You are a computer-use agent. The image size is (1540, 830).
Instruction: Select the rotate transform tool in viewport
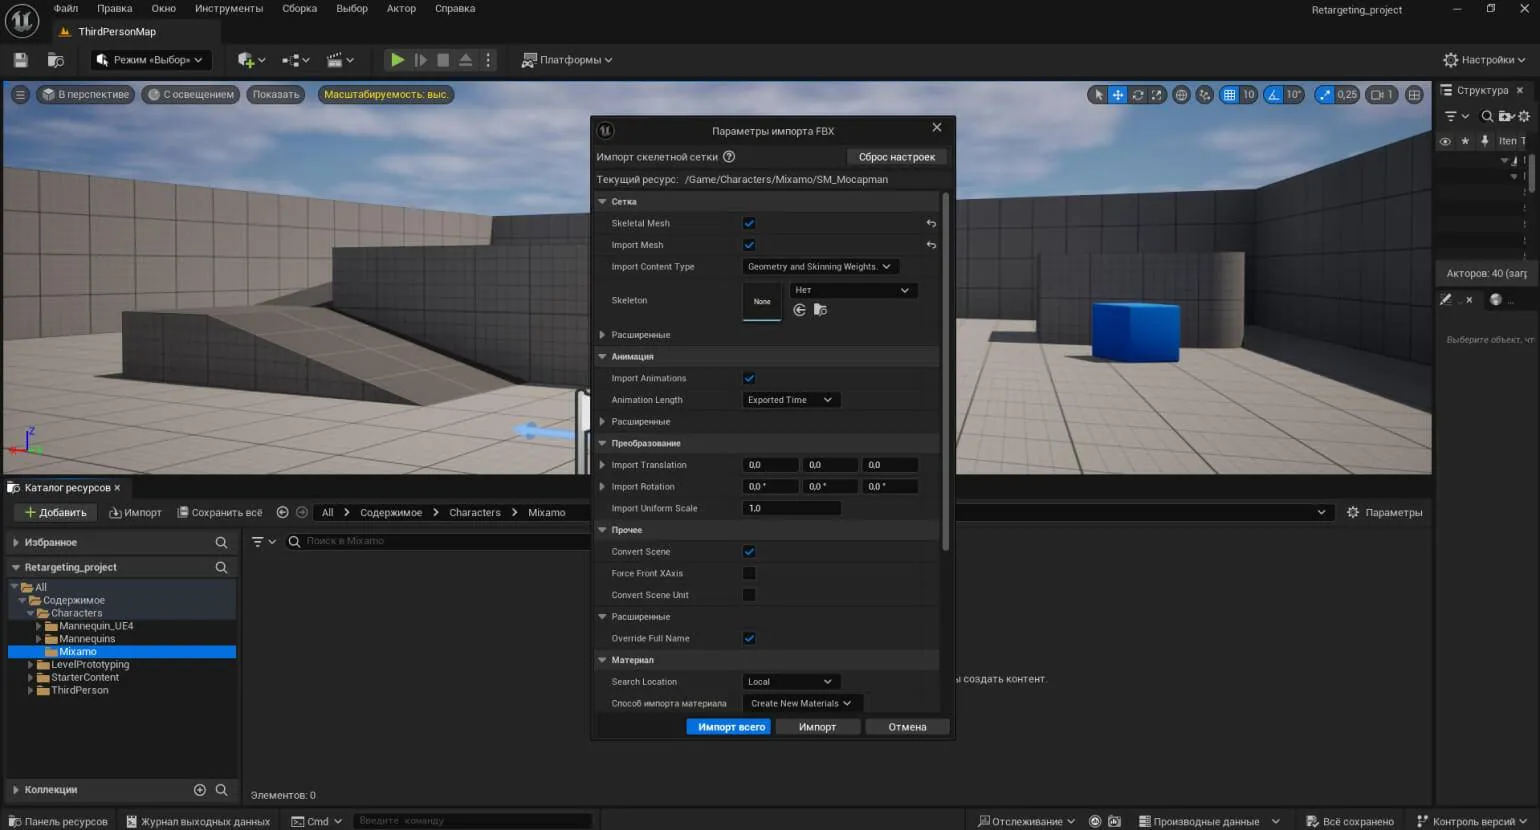tap(1137, 95)
